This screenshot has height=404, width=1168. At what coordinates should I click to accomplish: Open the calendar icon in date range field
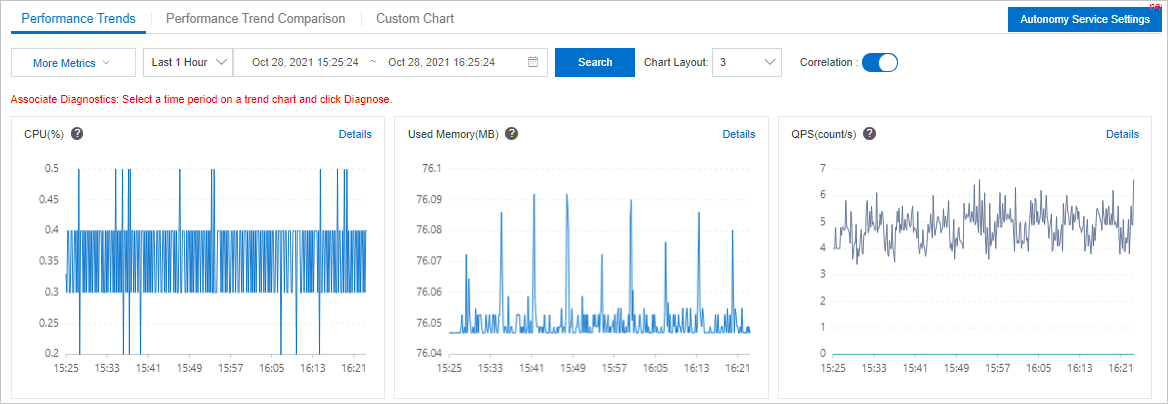click(533, 63)
